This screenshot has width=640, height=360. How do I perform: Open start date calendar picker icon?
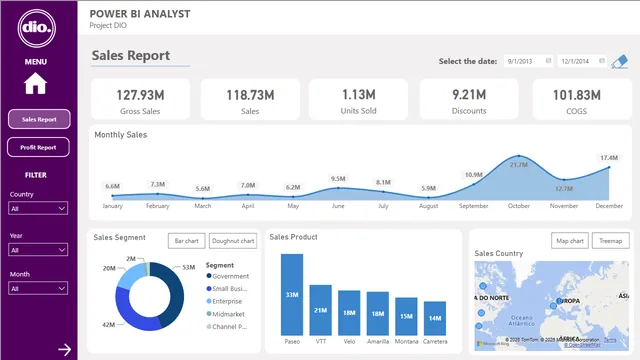click(548, 61)
